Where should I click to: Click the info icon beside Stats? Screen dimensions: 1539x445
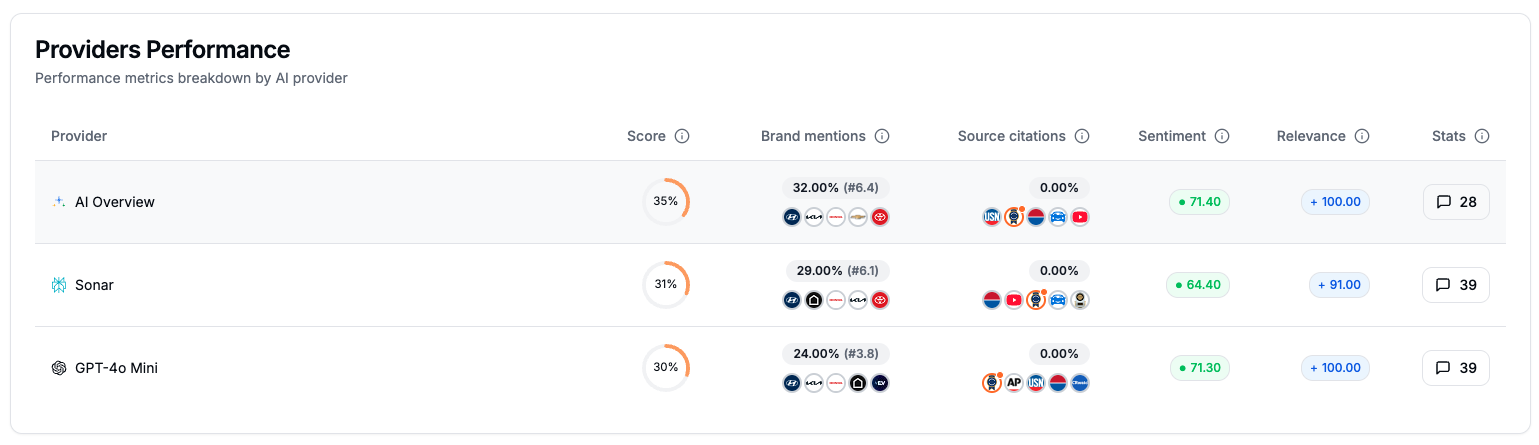pyautogui.click(x=1482, y=136)
